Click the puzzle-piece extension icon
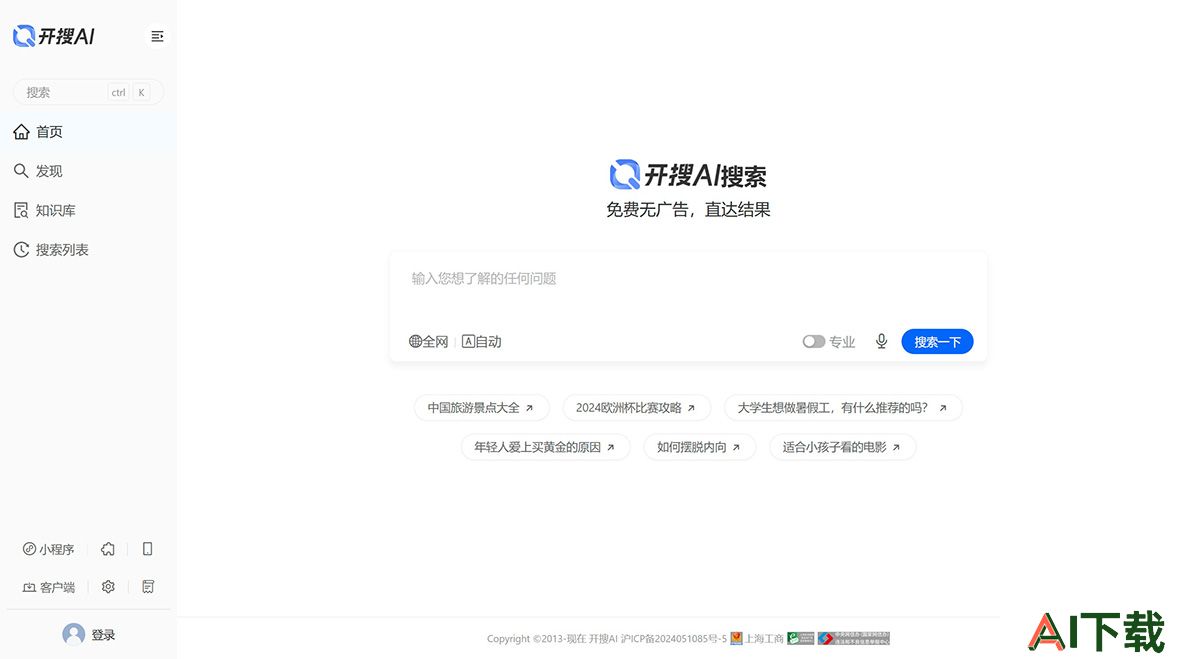 [x=108, y=549]
